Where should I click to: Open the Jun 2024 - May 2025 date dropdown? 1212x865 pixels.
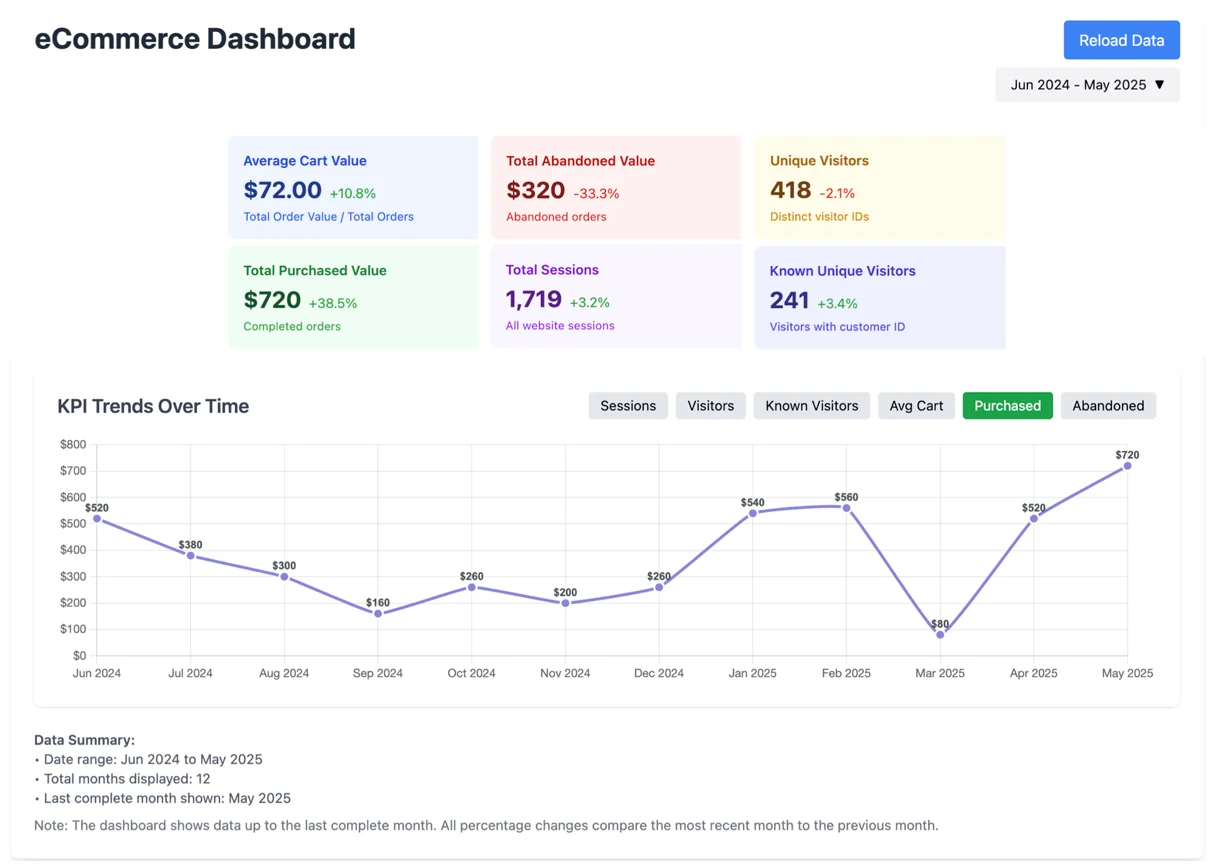(x=1087, y=85)
